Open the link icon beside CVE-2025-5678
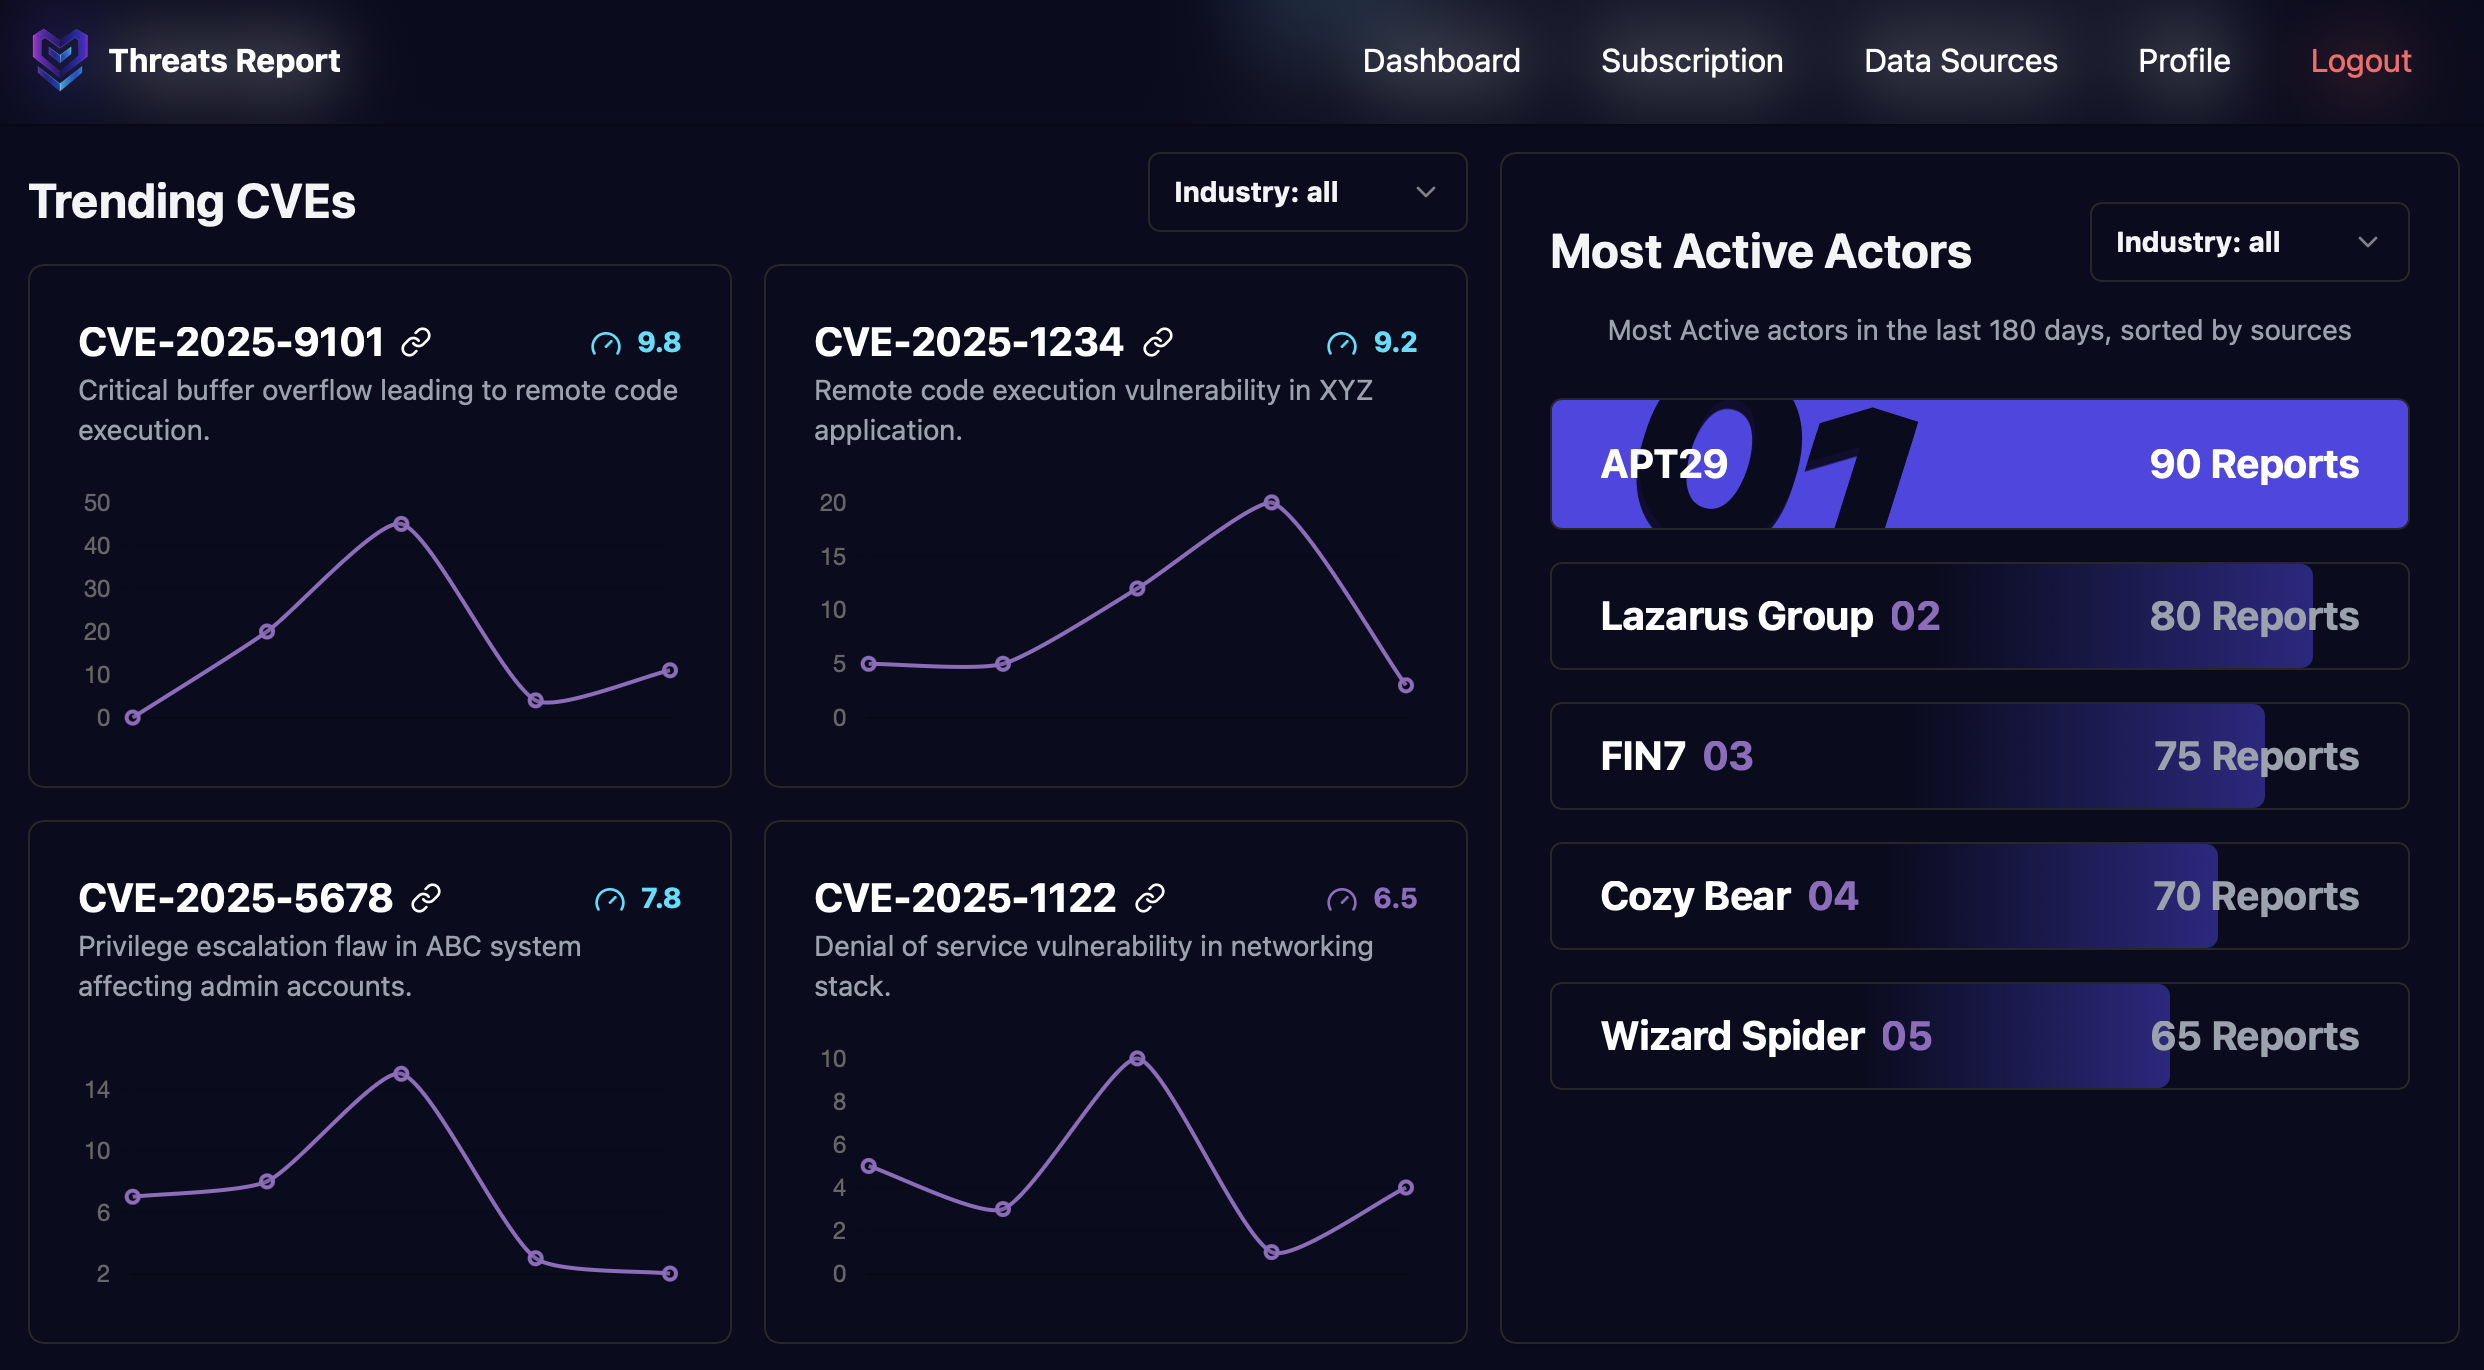 click(x=426, y=899)
